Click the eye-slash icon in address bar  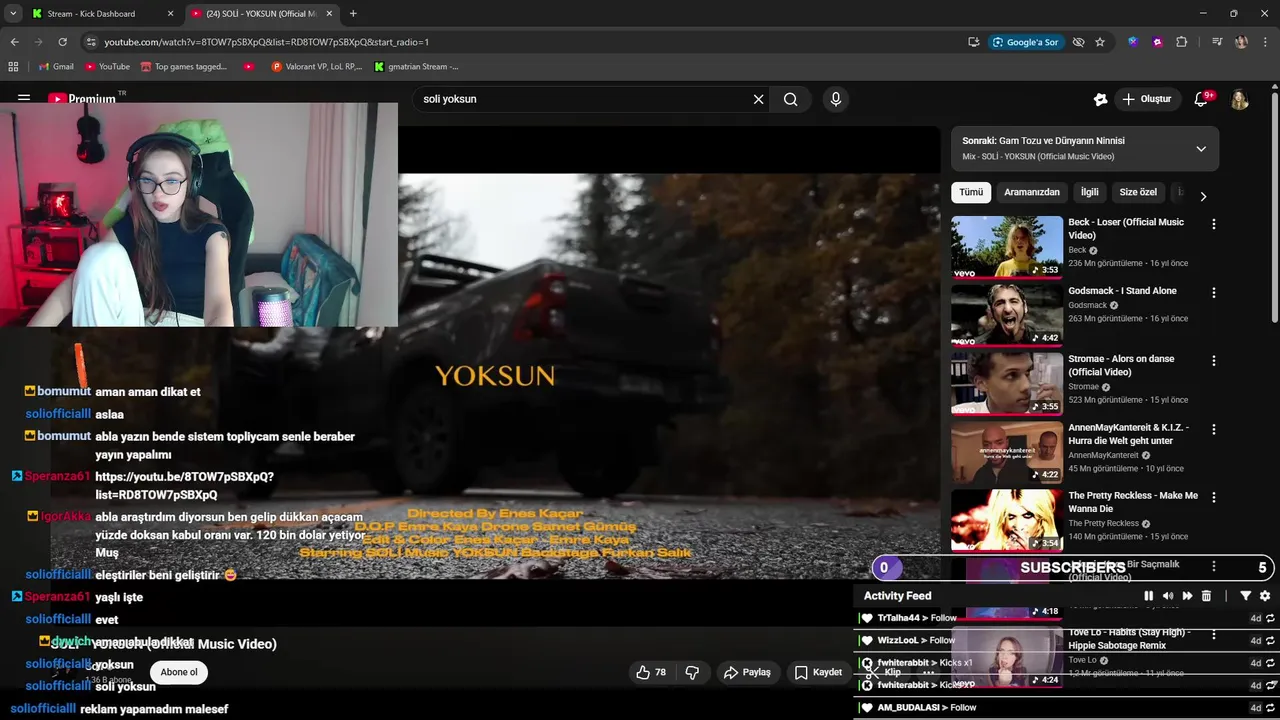1078,42
